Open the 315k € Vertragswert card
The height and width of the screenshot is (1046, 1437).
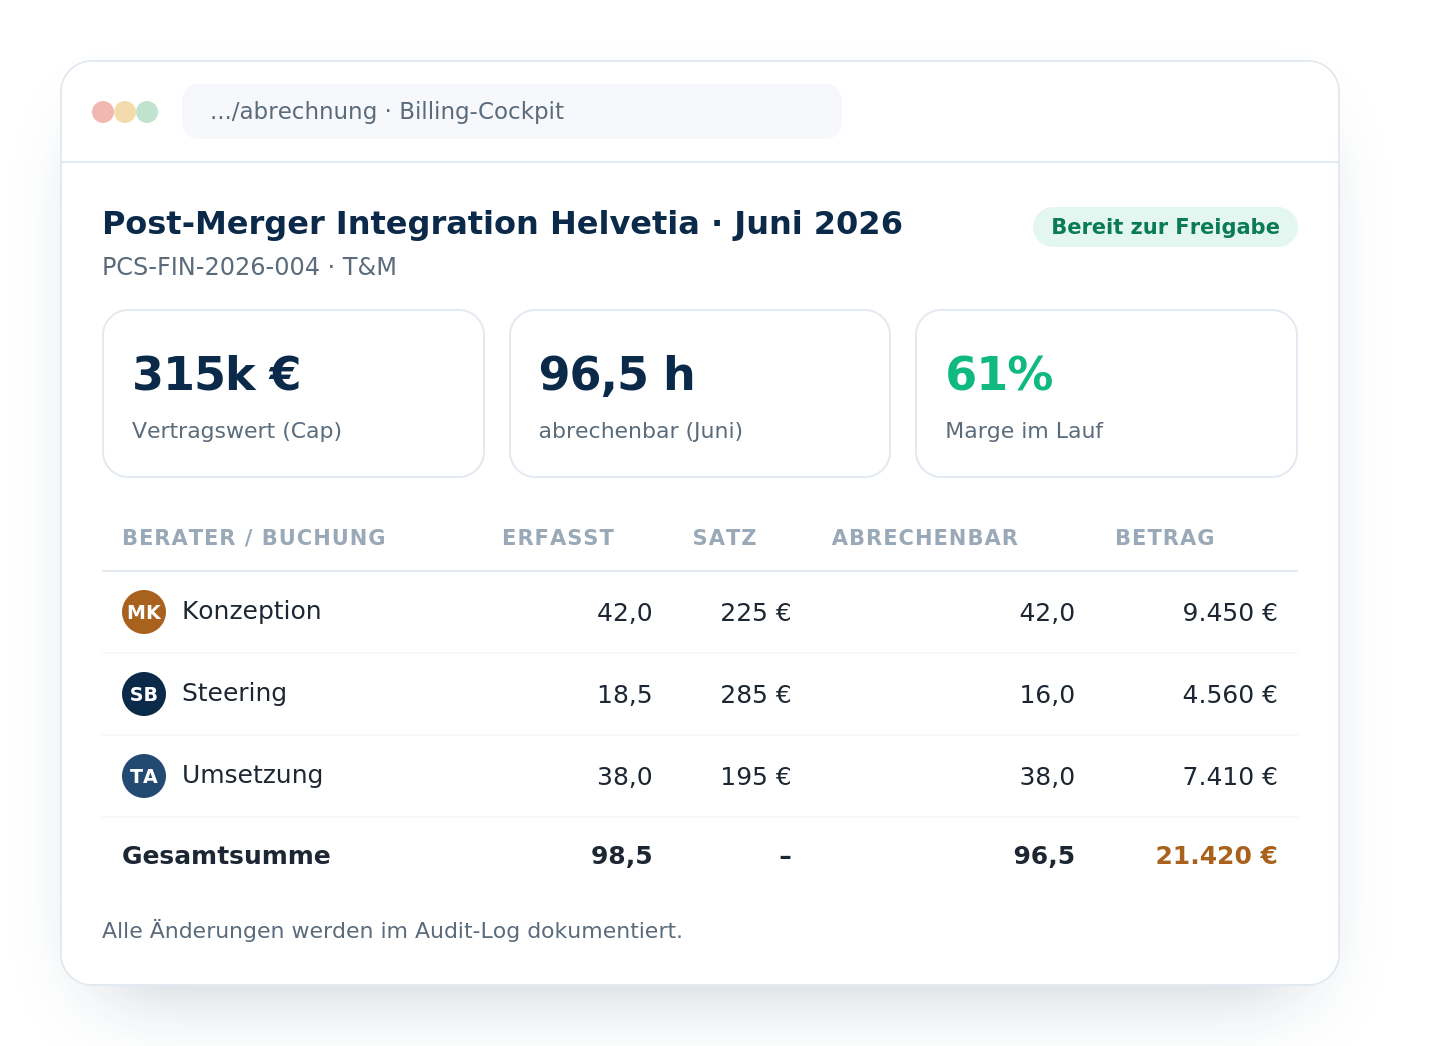click(293, 393)
